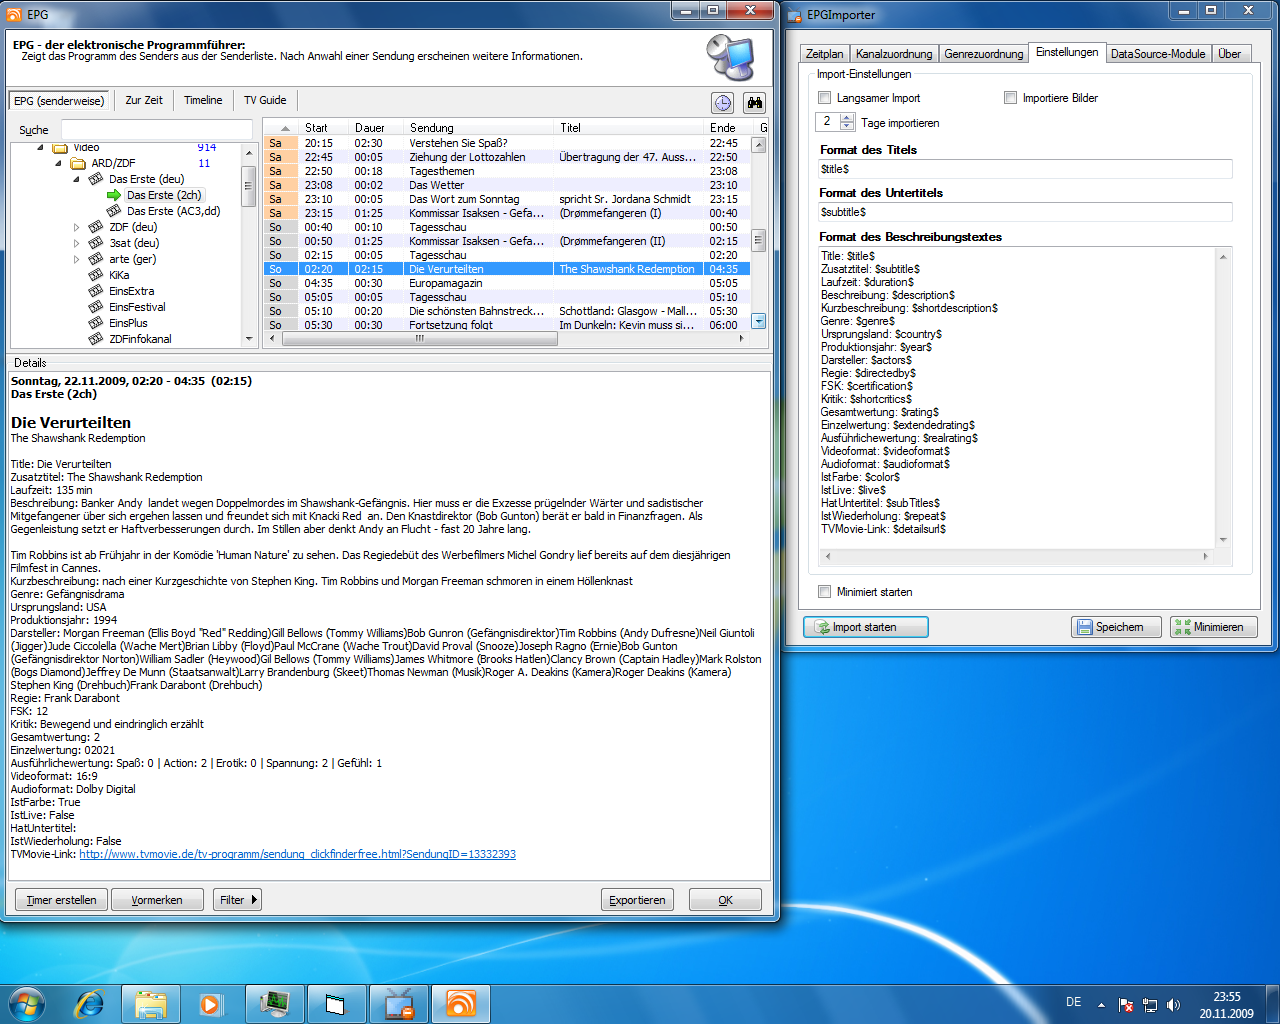1280x1024 pixels.
Task: Open the TVMovie-Link URL
Action: [297, 854]
